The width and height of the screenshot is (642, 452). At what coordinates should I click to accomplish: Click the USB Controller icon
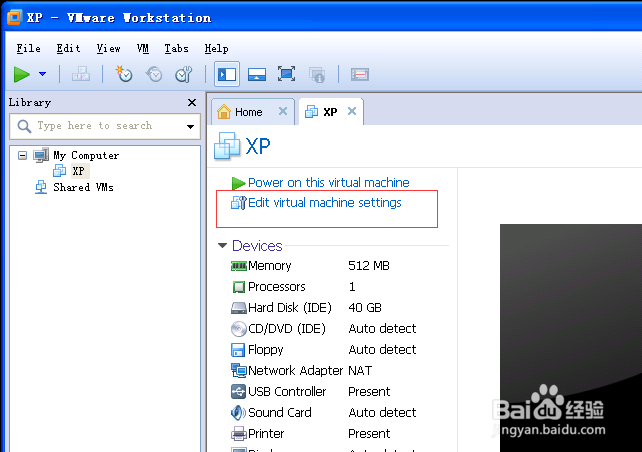(238, 392)
